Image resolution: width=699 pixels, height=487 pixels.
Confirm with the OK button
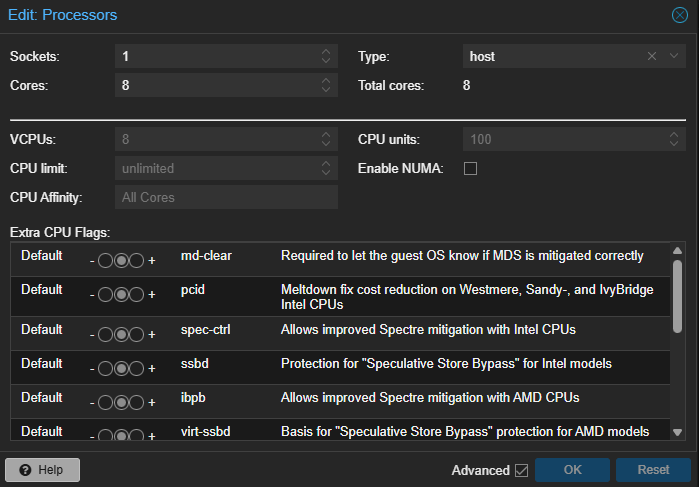point(572,470)
